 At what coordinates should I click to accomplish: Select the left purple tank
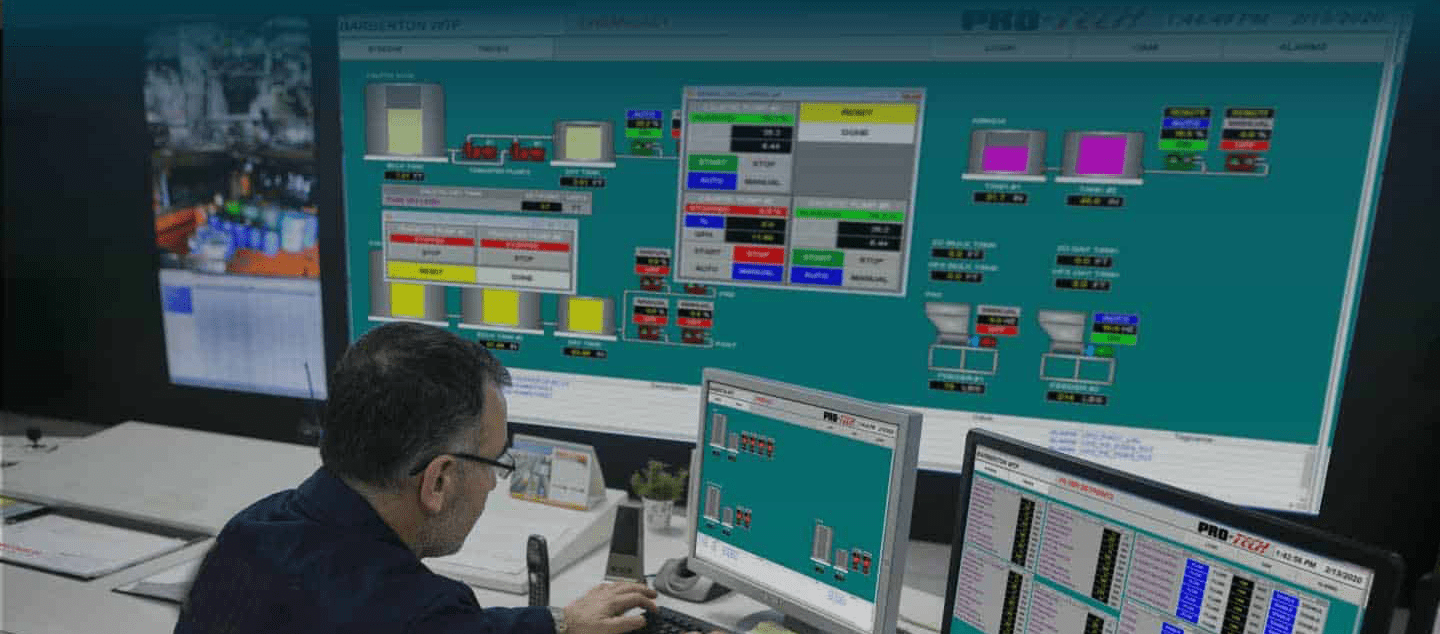coord(1006,153)
